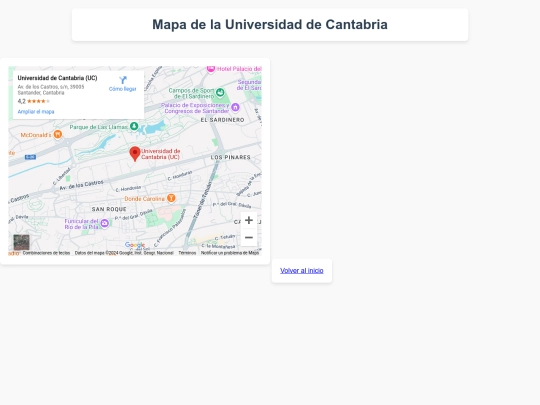Click the SAN ROQUE neighborhood label

coord(109,209)
